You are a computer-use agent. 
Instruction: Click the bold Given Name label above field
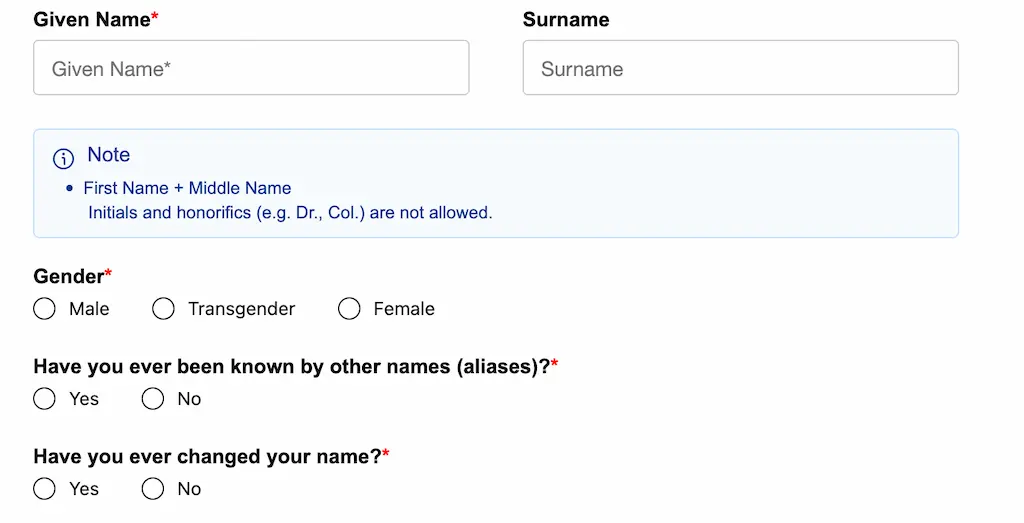pos(91,20)
